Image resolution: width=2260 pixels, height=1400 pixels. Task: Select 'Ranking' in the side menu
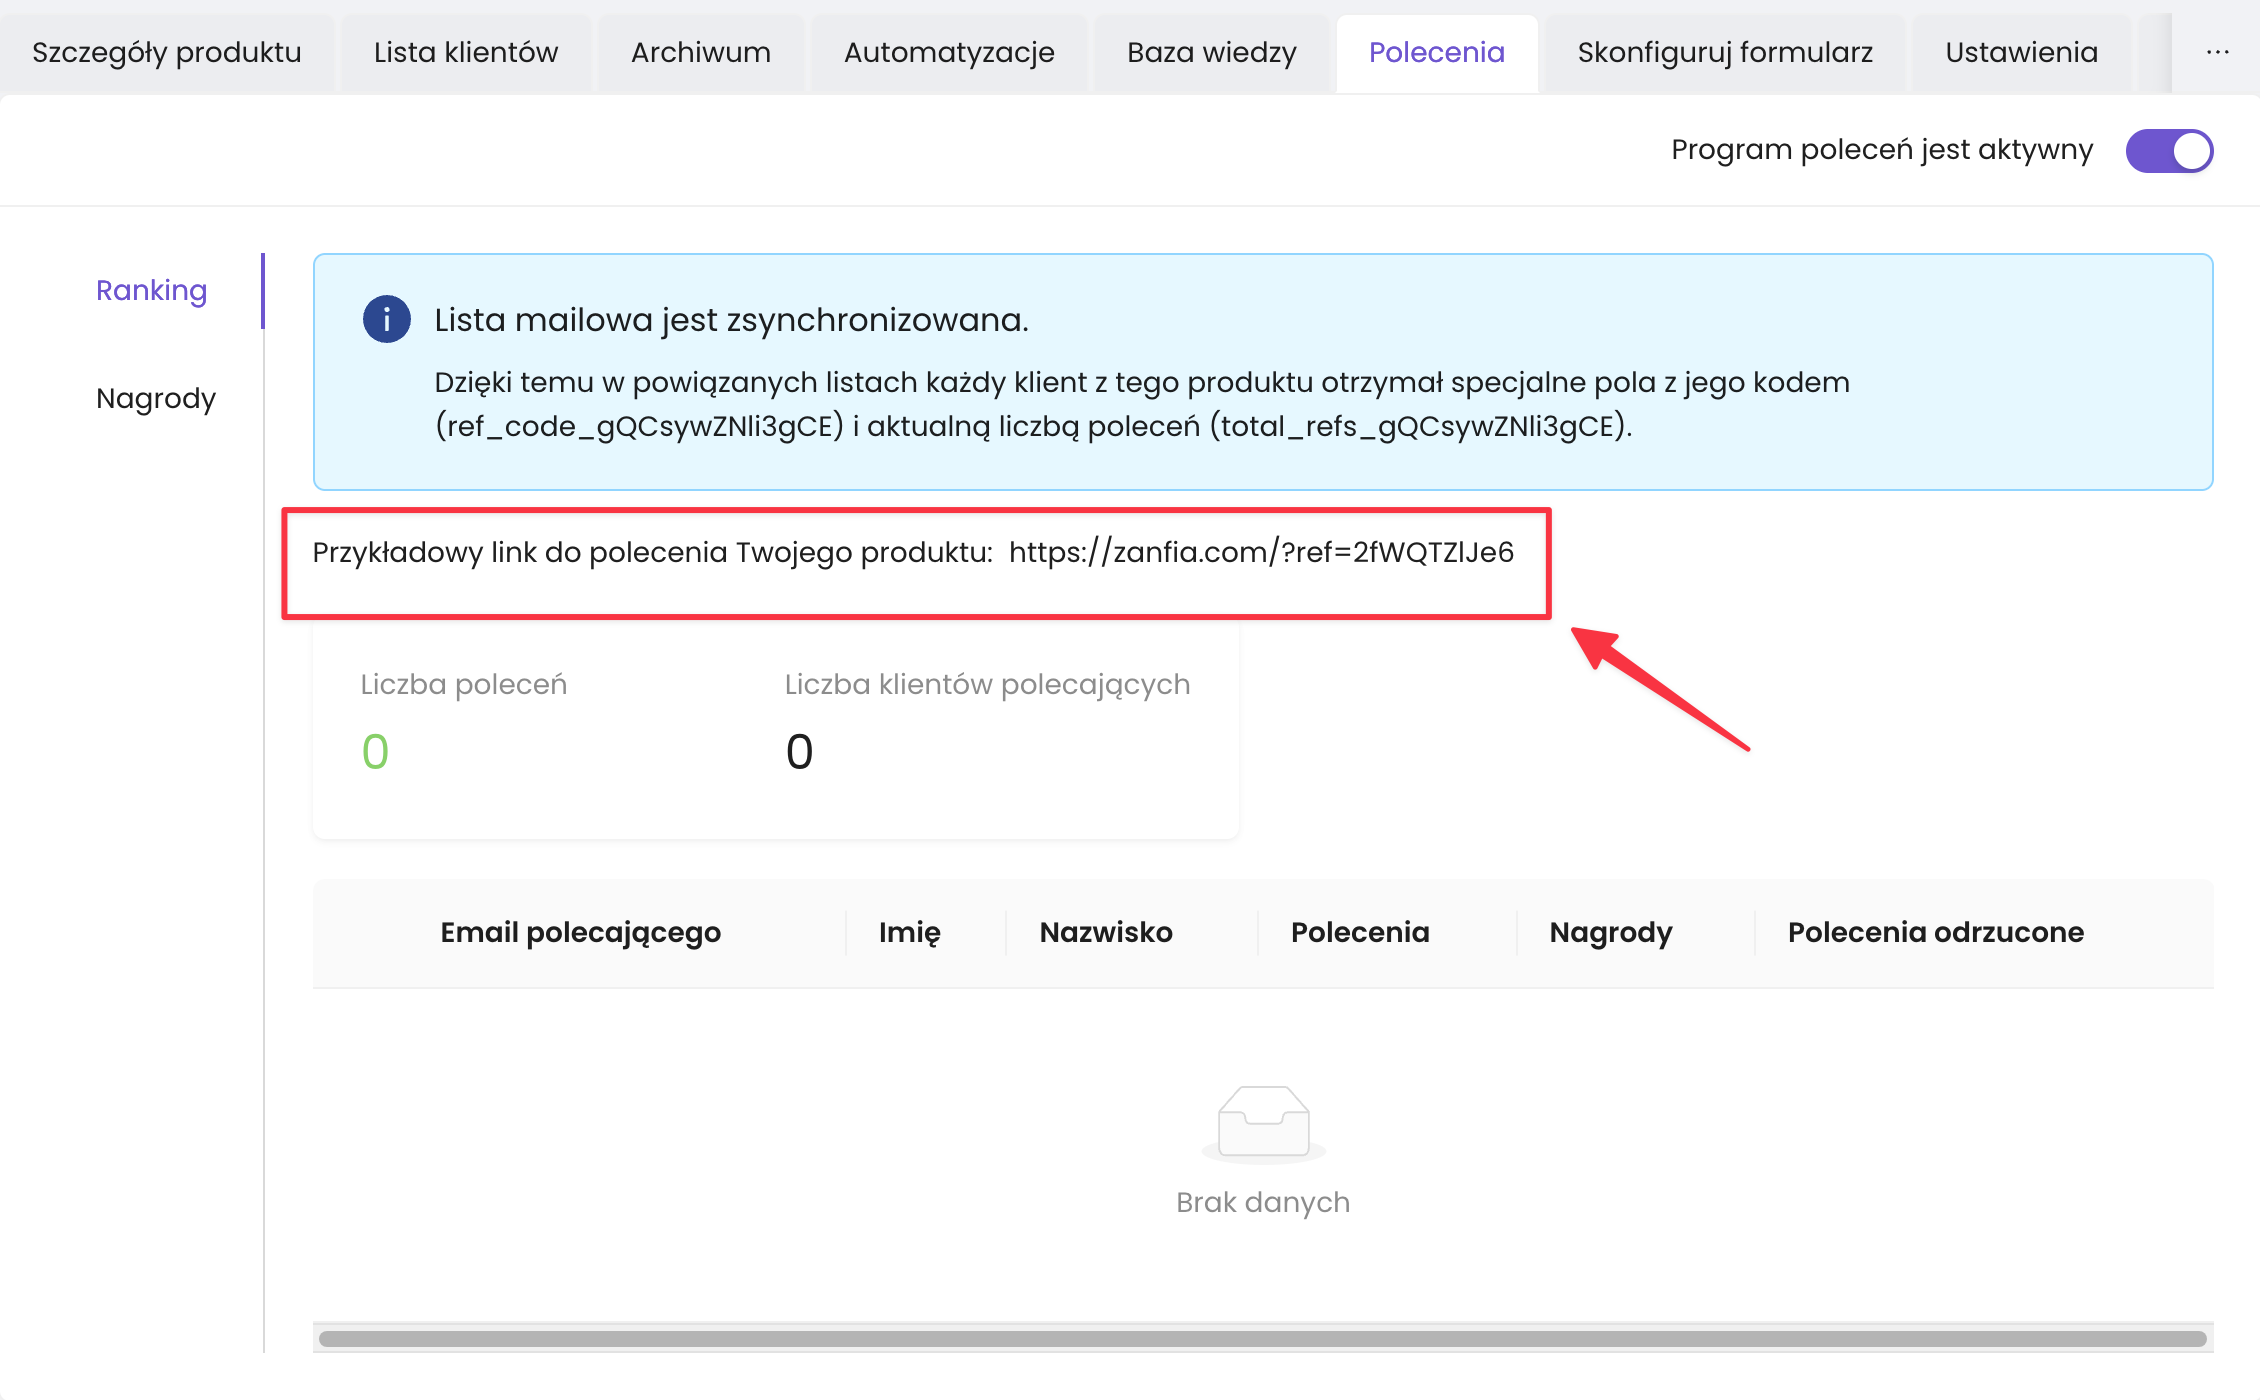[152, 290]
